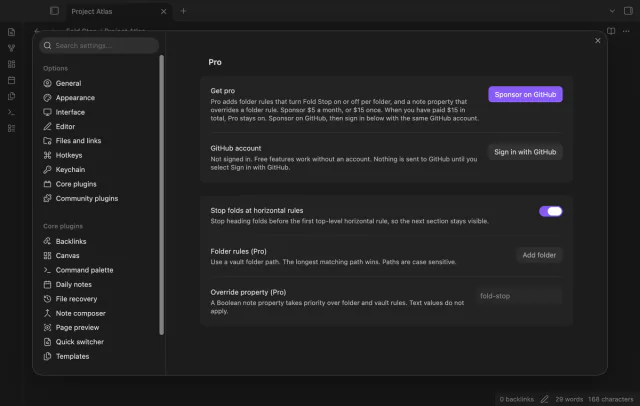The image size is (640, 406).
Task: Switch to reading view icon
Action: coord(611,31)
